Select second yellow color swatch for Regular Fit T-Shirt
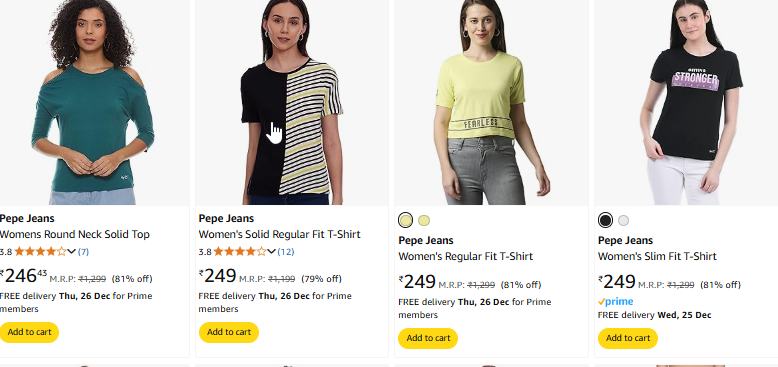 424,220
